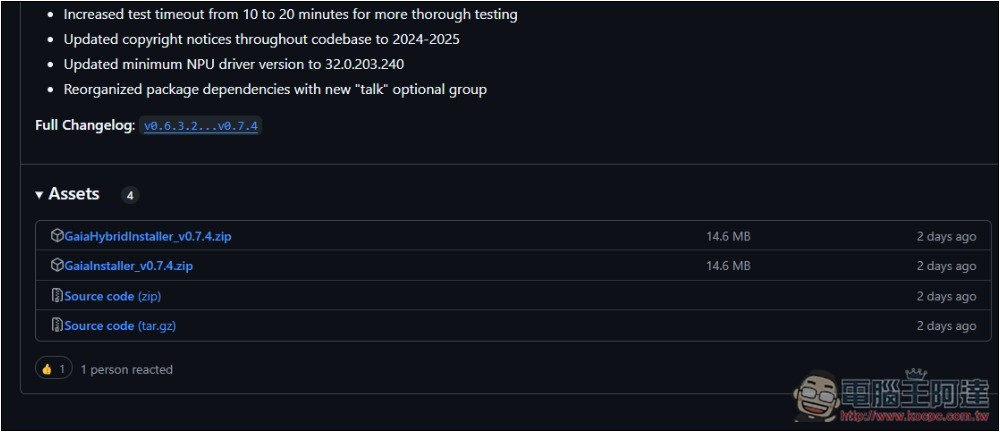Click the 14.6 MB size of GaiaHybridInstaller
This screenshot has width=1000, height=432.
click(x=728, y=237)
